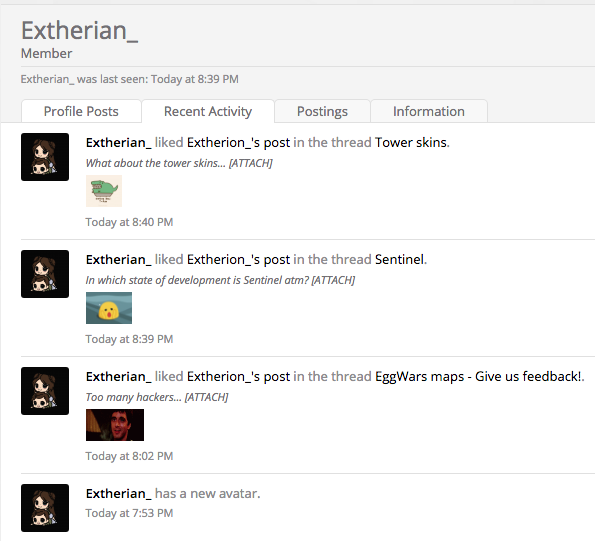Image resolution: width=595 pixels, height=541 pixels.
Task: Click Extherian_ username in new avatar entry
Action: 118,494
